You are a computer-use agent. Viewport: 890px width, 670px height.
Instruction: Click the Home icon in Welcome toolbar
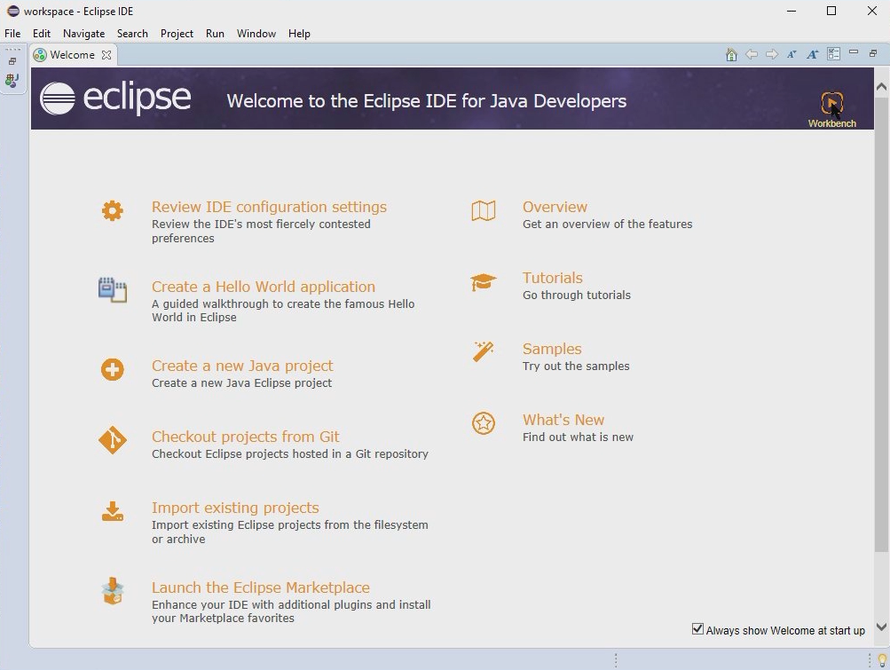pos(731,55)
